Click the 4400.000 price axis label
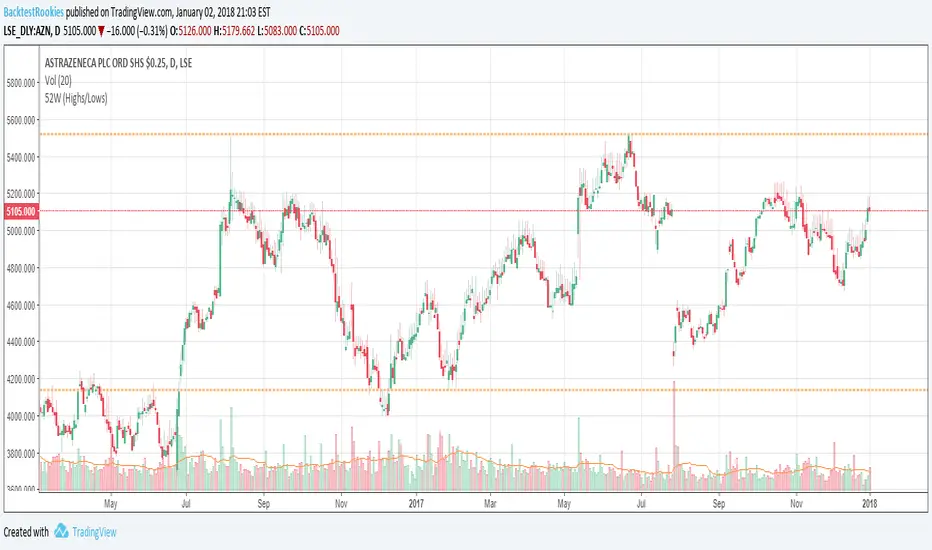Image resolution: width=932 pixels, height=550 pixels. coord(21,342)
